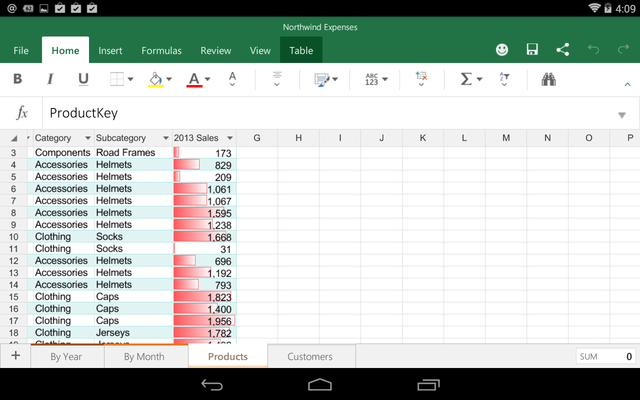
Task: Switch to the By Month sheet
Action: coord(144,357)
